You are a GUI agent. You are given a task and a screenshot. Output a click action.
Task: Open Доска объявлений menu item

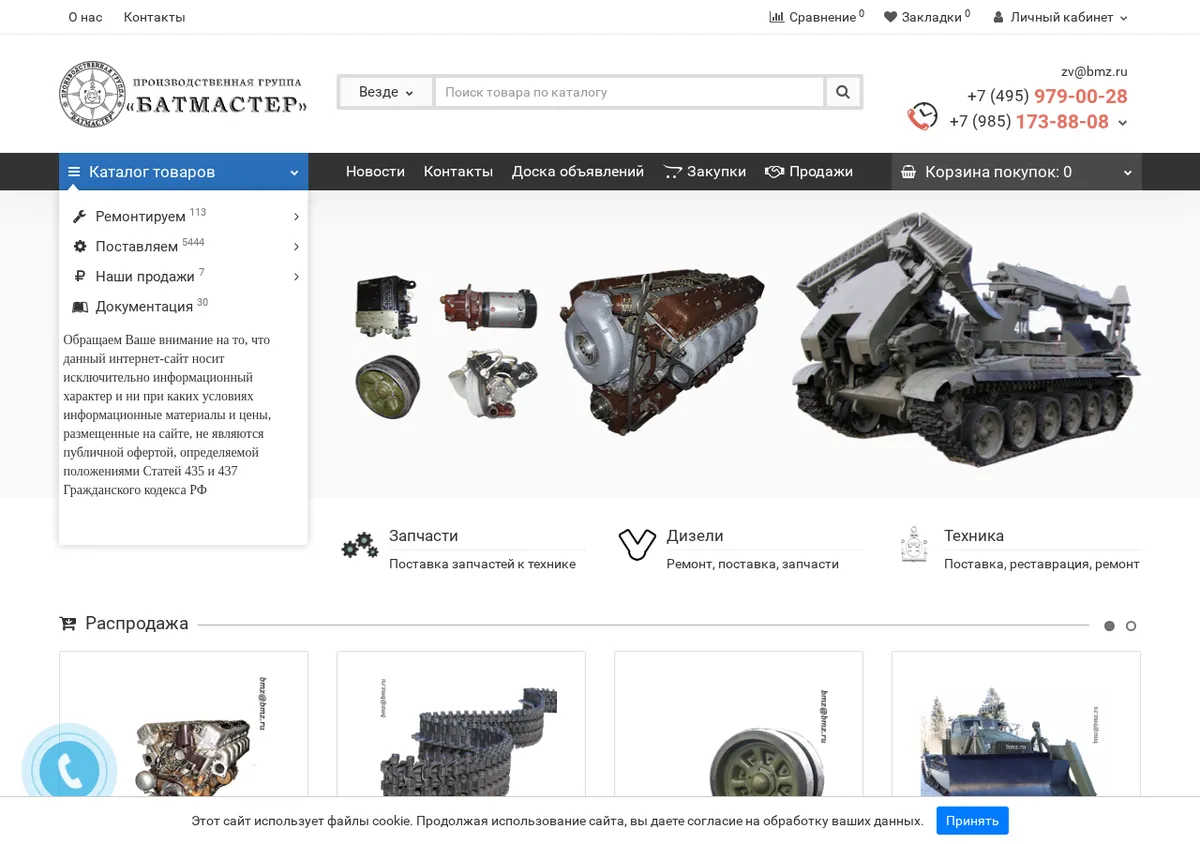pos(578,172)
